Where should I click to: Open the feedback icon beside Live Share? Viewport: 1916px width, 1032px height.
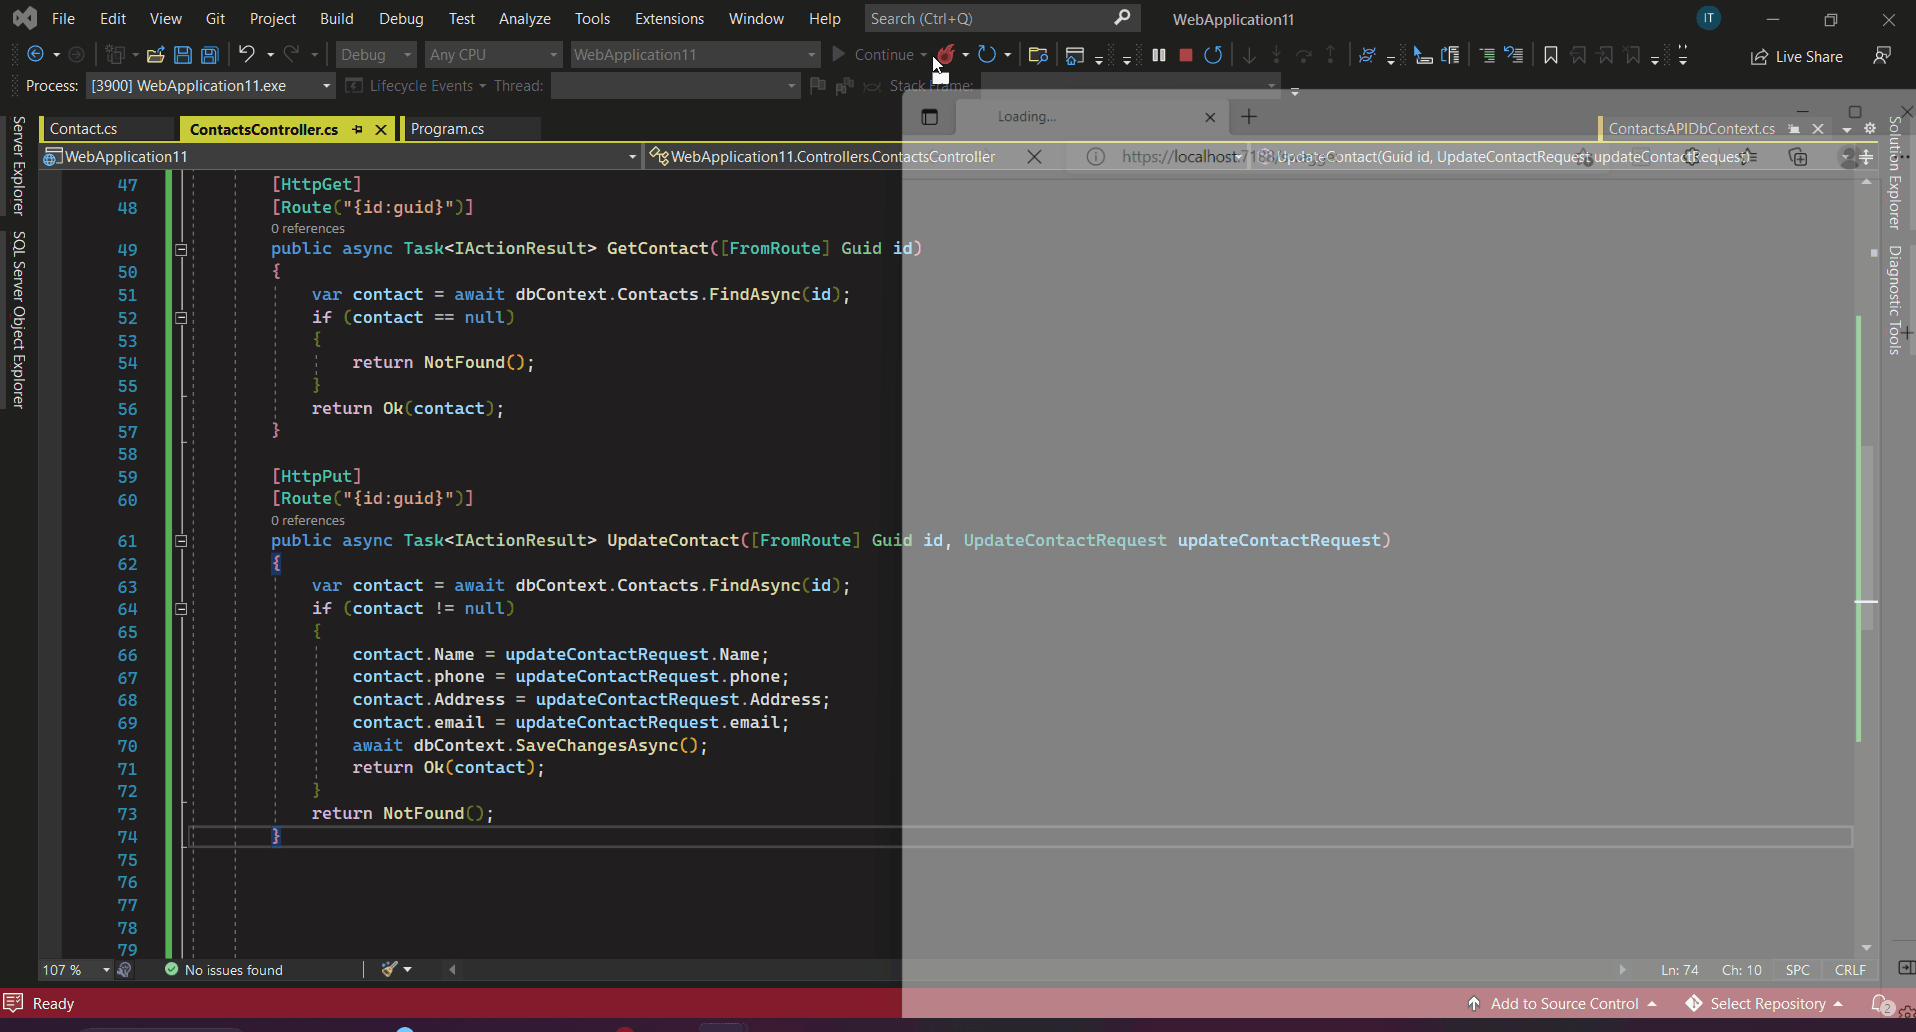coord(1881,56)
